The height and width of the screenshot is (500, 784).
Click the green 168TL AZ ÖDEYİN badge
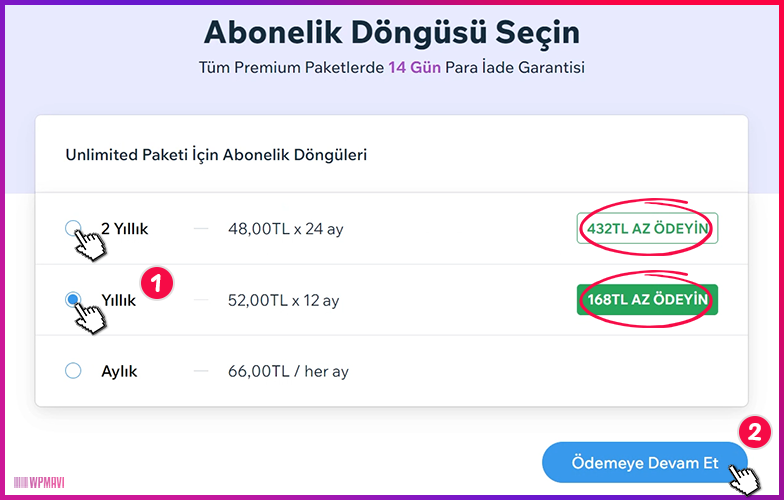(x=648, y=300)
